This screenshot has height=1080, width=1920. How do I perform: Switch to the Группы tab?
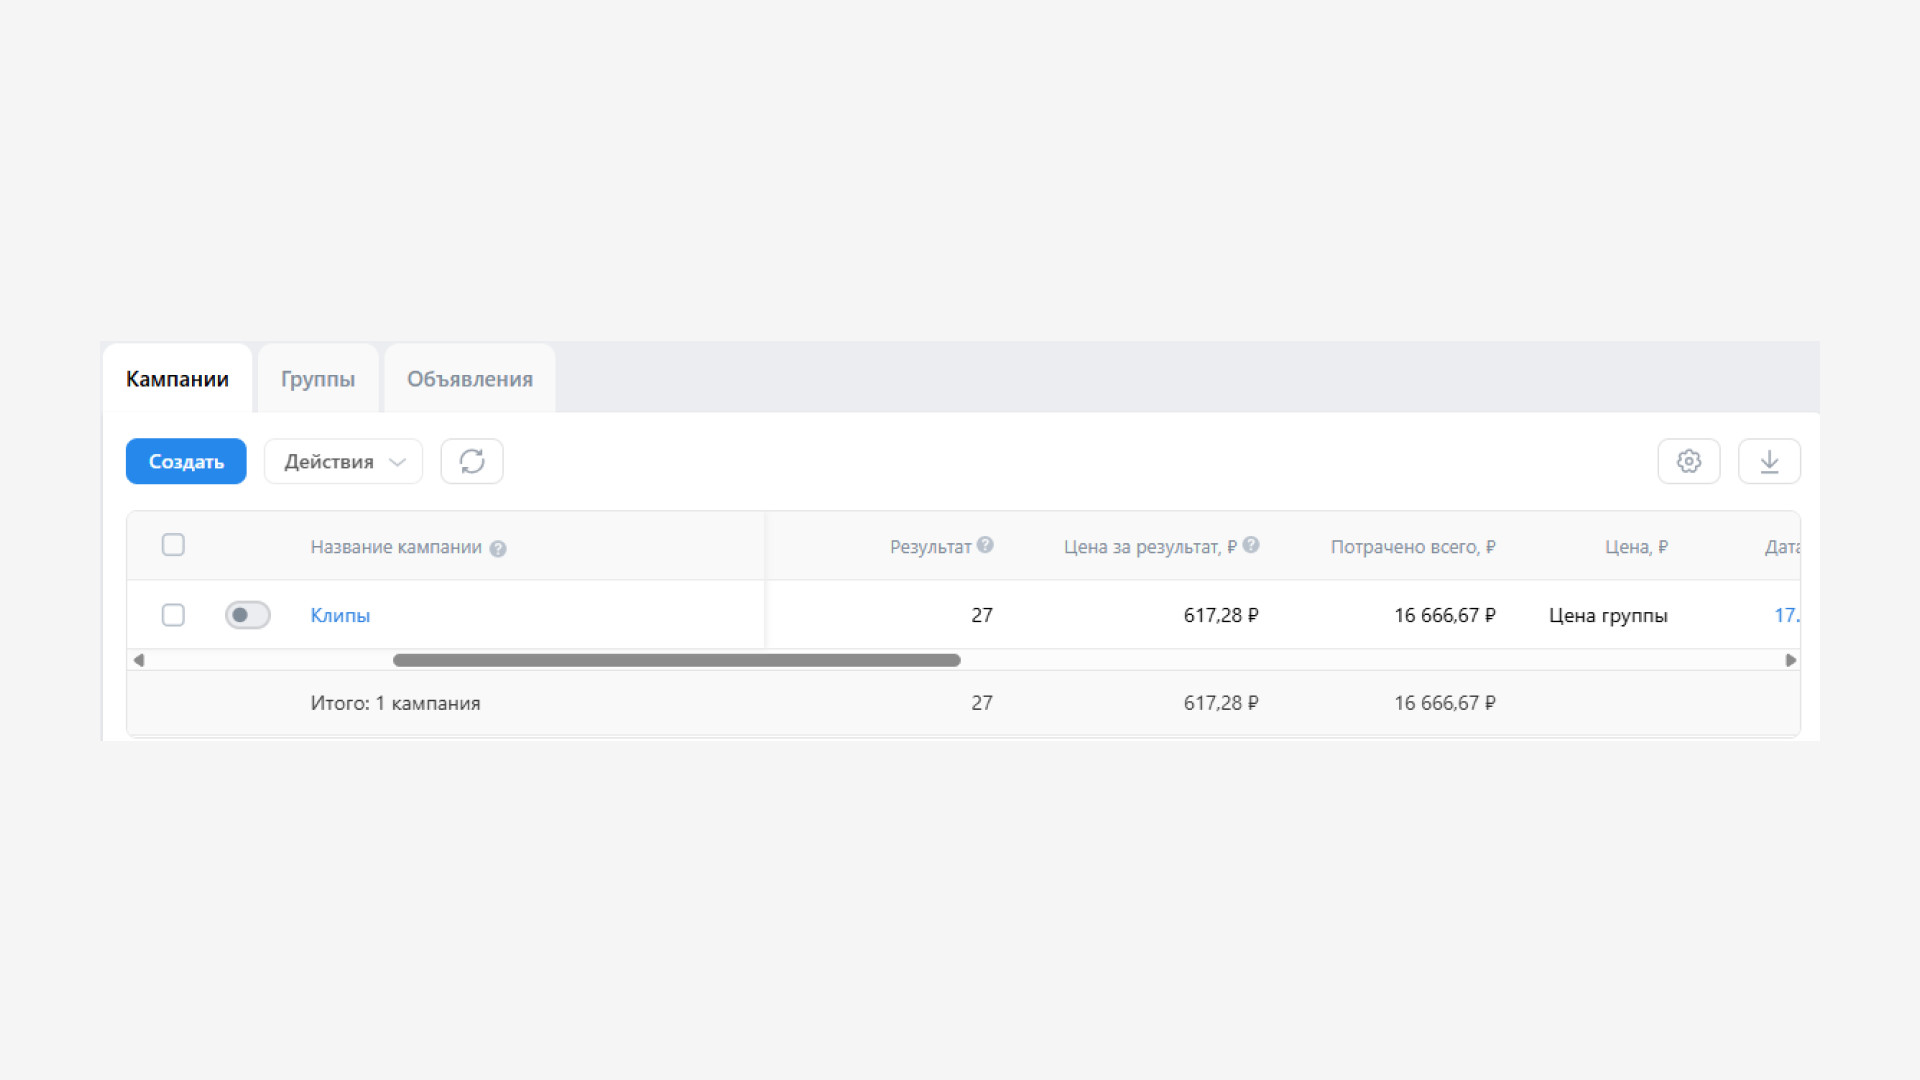point(318,379)
